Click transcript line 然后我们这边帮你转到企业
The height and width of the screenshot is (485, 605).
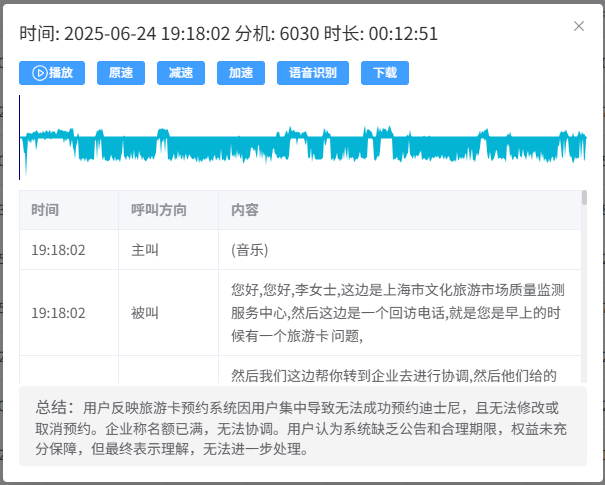point(394,375)
